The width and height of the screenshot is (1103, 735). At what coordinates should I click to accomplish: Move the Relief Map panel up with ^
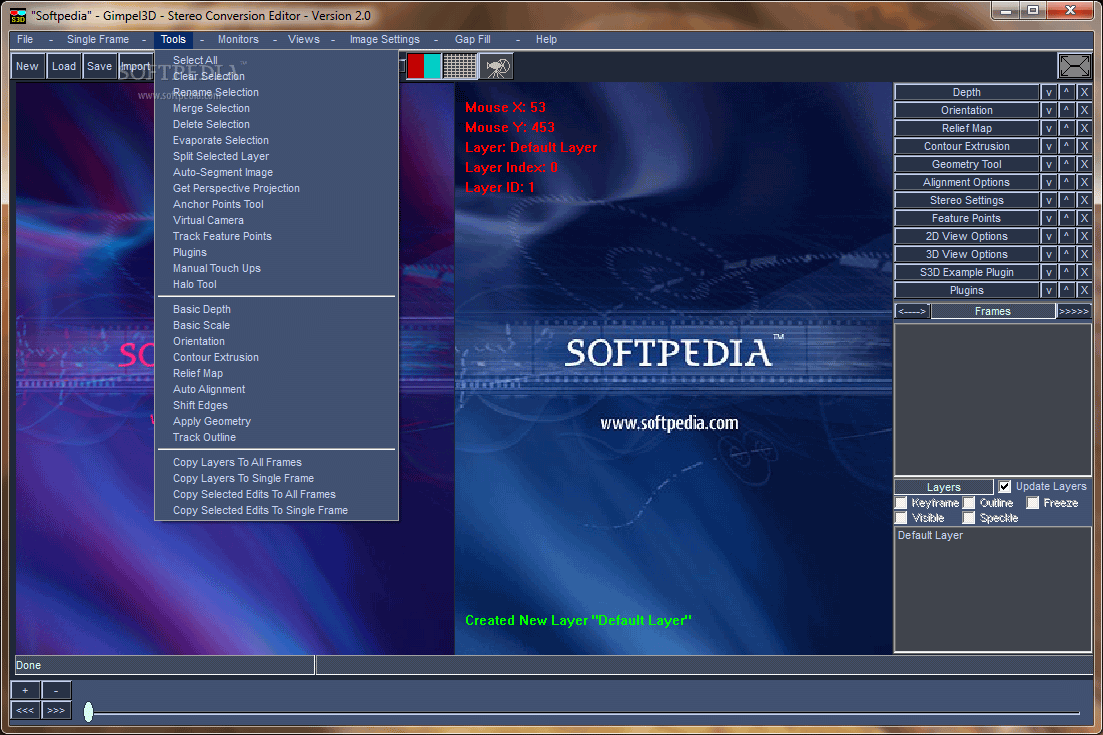[x=1066, y=128]
